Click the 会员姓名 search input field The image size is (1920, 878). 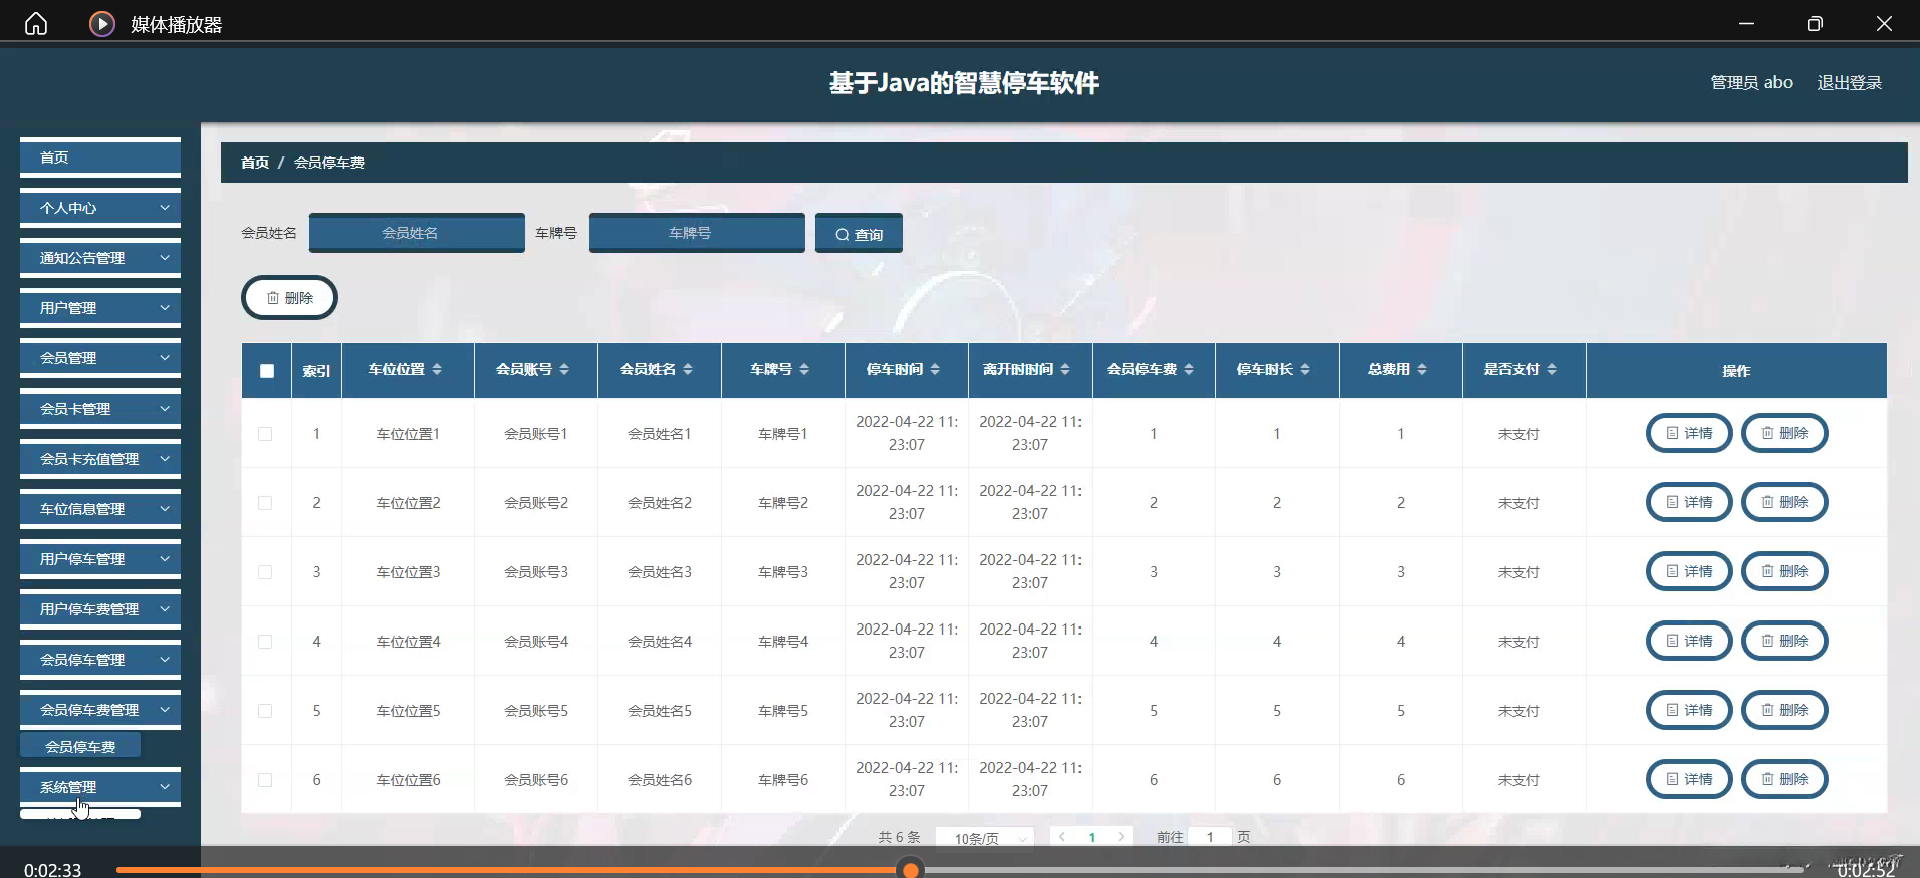tap(416, 233)
